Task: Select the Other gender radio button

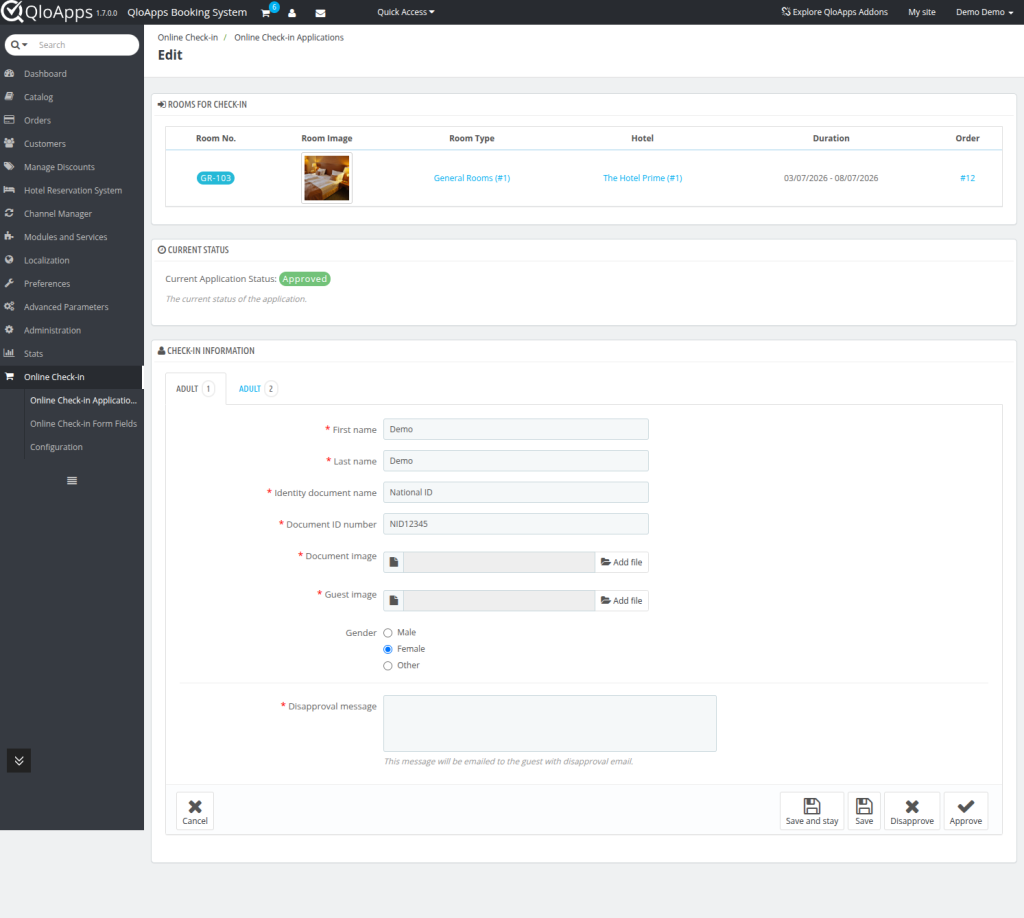Action: pos(388,665)
